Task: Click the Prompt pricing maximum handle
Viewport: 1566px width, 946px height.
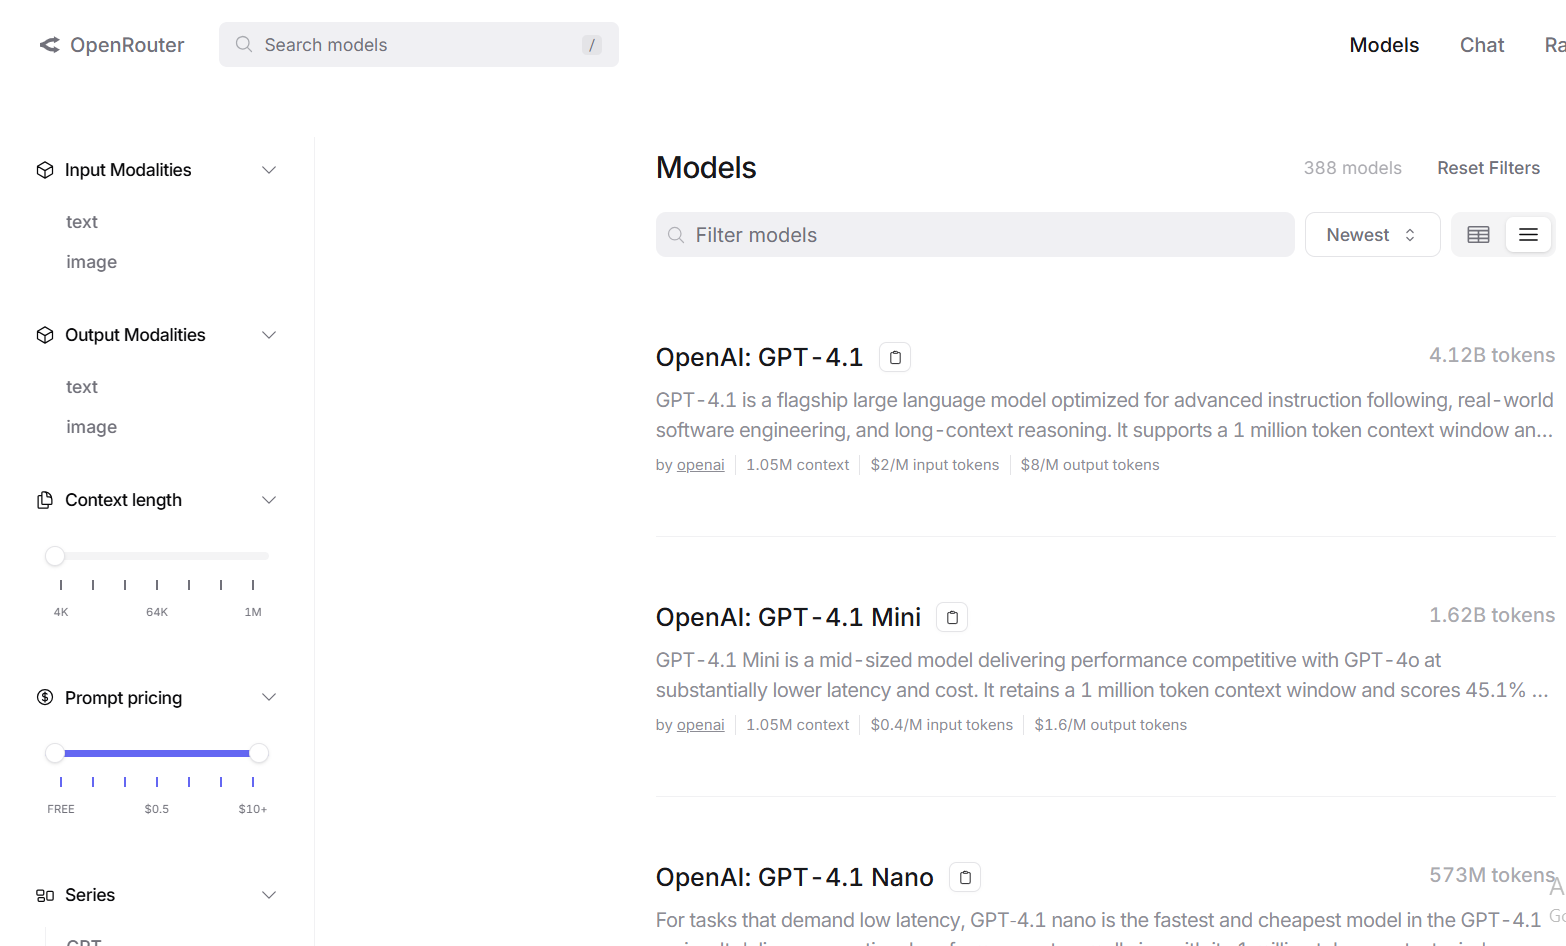Action: (259, 753)
